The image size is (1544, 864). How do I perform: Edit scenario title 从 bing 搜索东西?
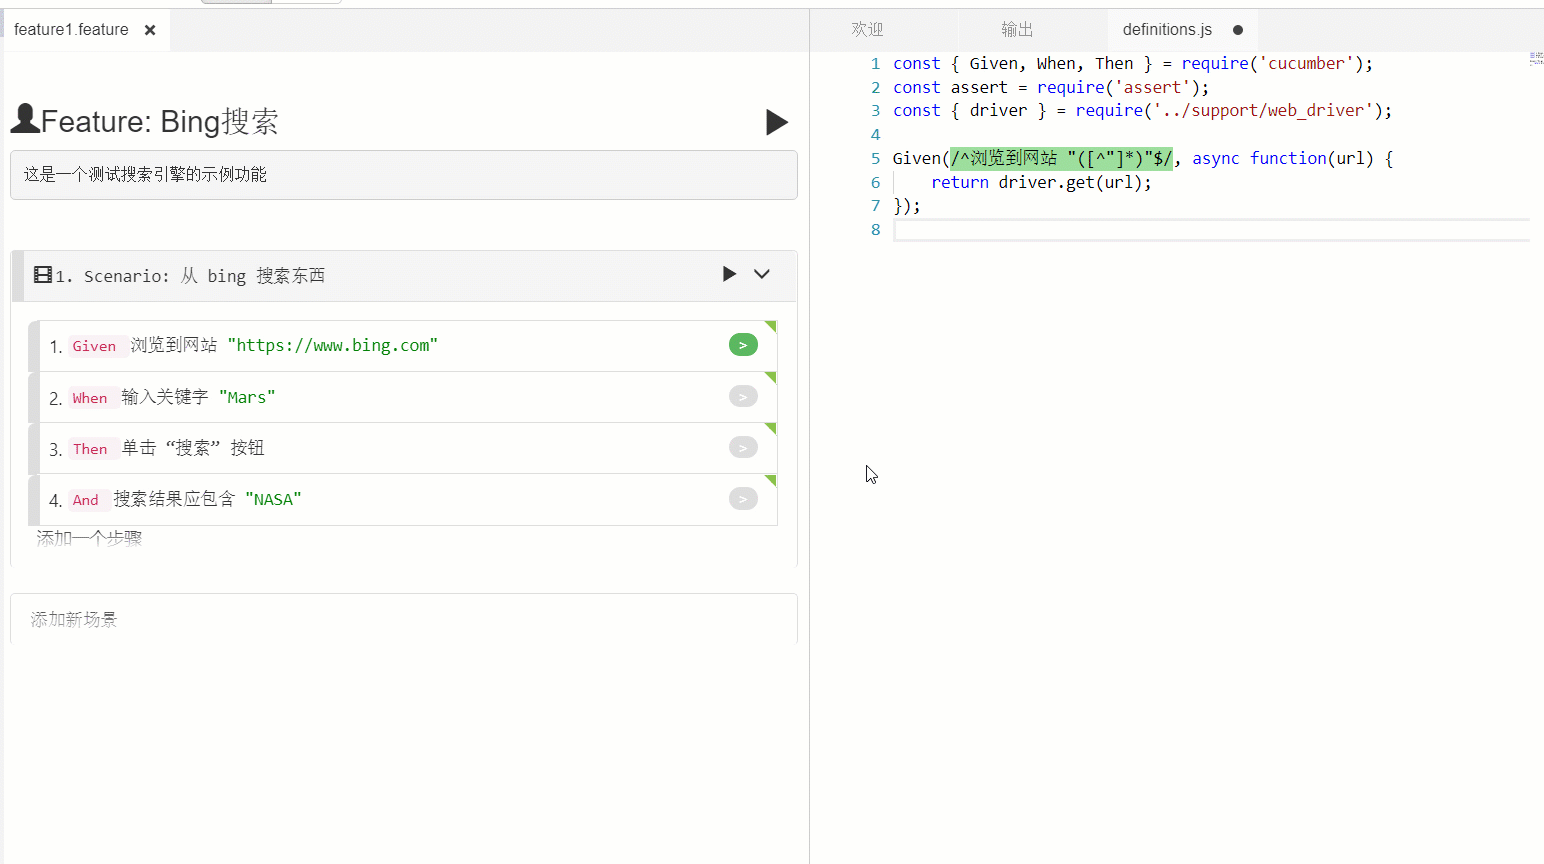click(253, 276)
